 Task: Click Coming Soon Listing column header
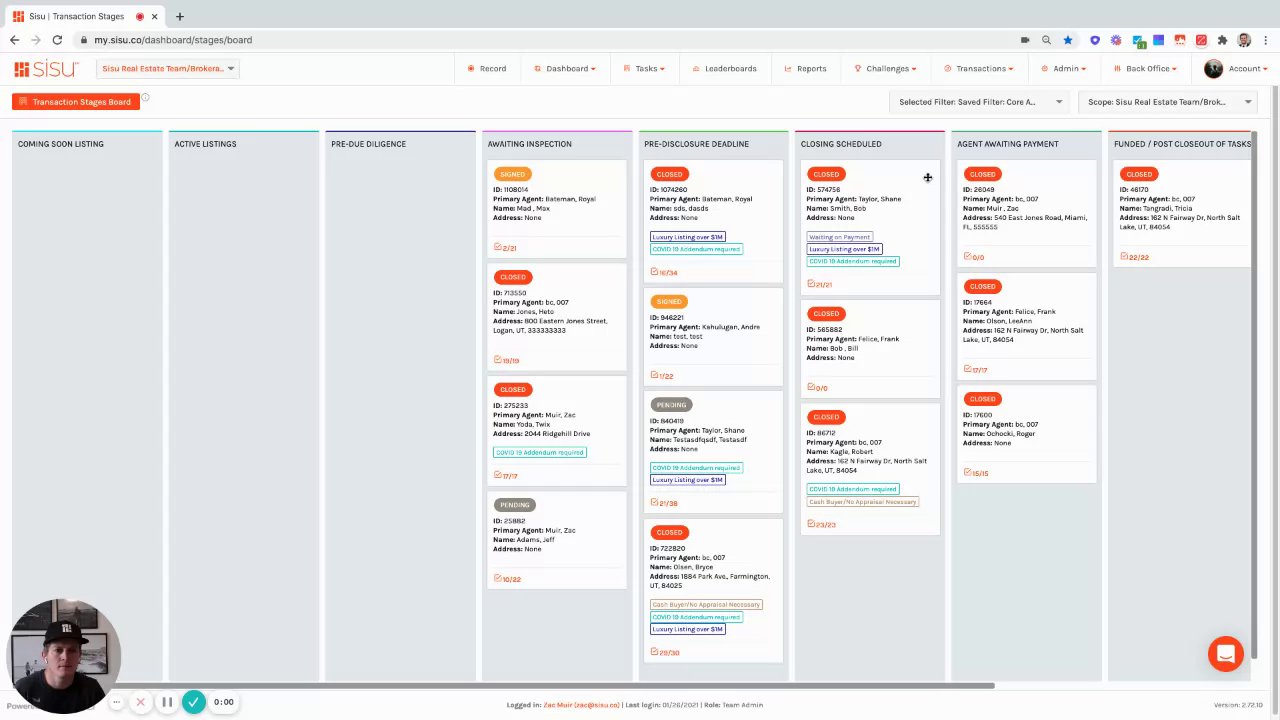[60, 144]
